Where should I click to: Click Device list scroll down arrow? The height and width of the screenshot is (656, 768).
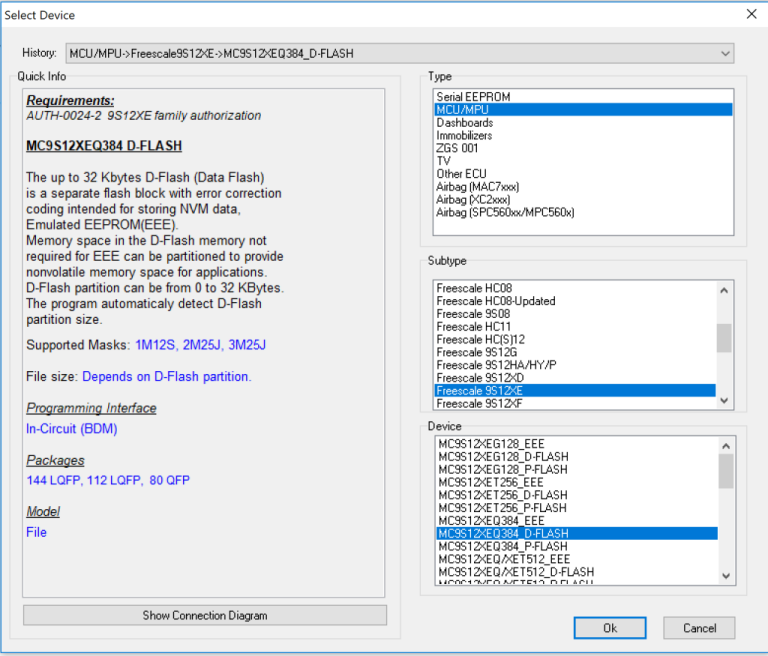tap(726, 576)
